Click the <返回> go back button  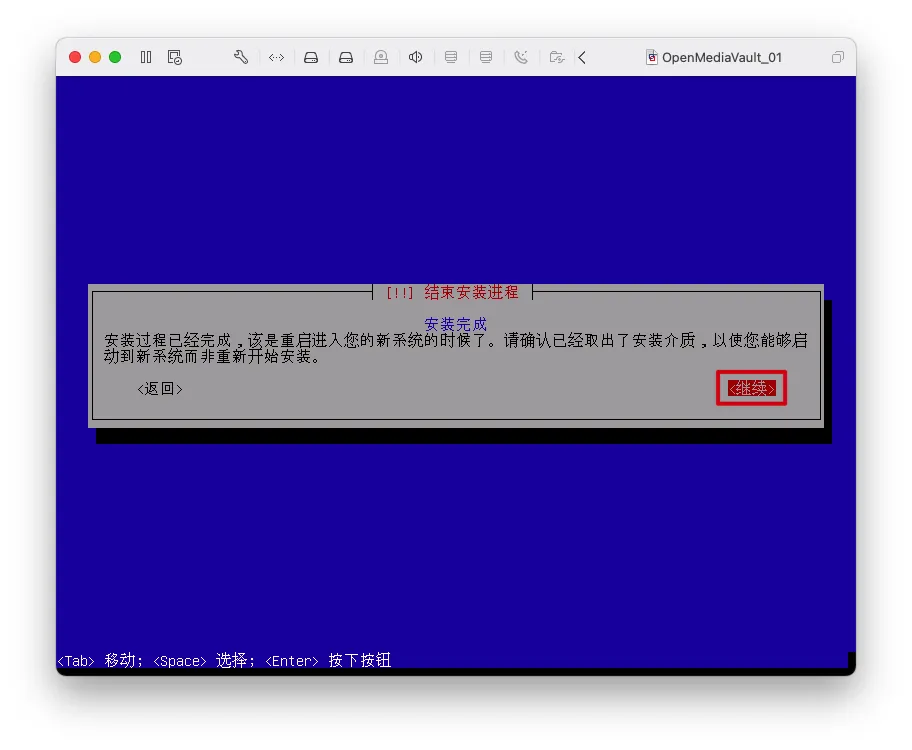tap(160, 388)
